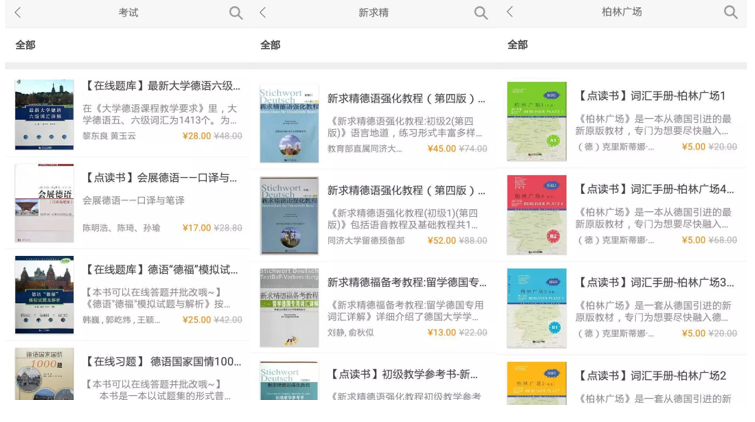Viewport: 755px width, 422px height.
Task: Open the blue 柏林广场3 cover
Action: pos(537,308)
